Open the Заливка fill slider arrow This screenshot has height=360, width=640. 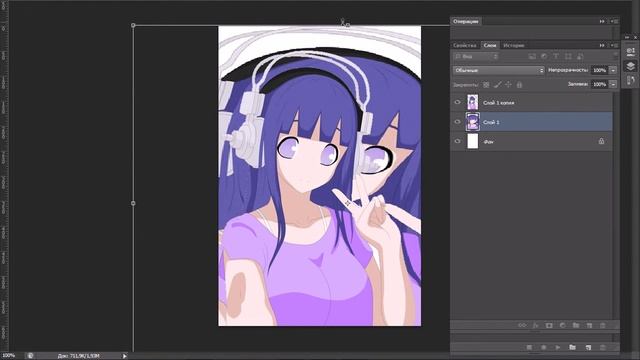(x=613, y=84)
